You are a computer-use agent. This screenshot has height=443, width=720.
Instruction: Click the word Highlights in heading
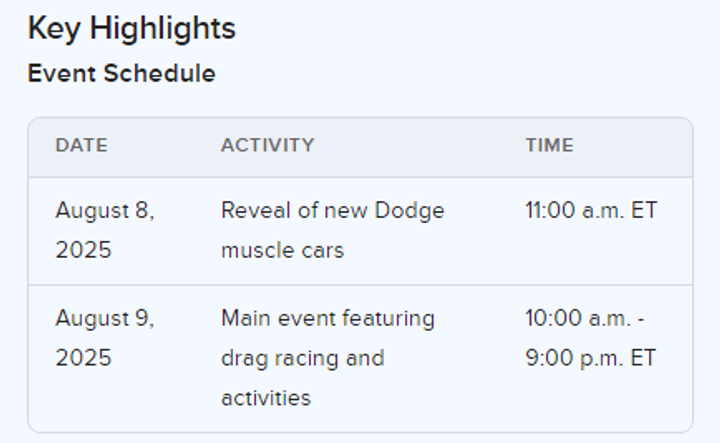(x=163, y=29)
